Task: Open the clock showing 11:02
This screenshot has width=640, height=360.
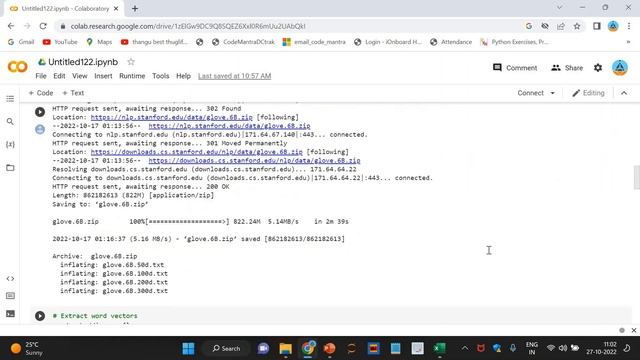Action: (601, 349)
